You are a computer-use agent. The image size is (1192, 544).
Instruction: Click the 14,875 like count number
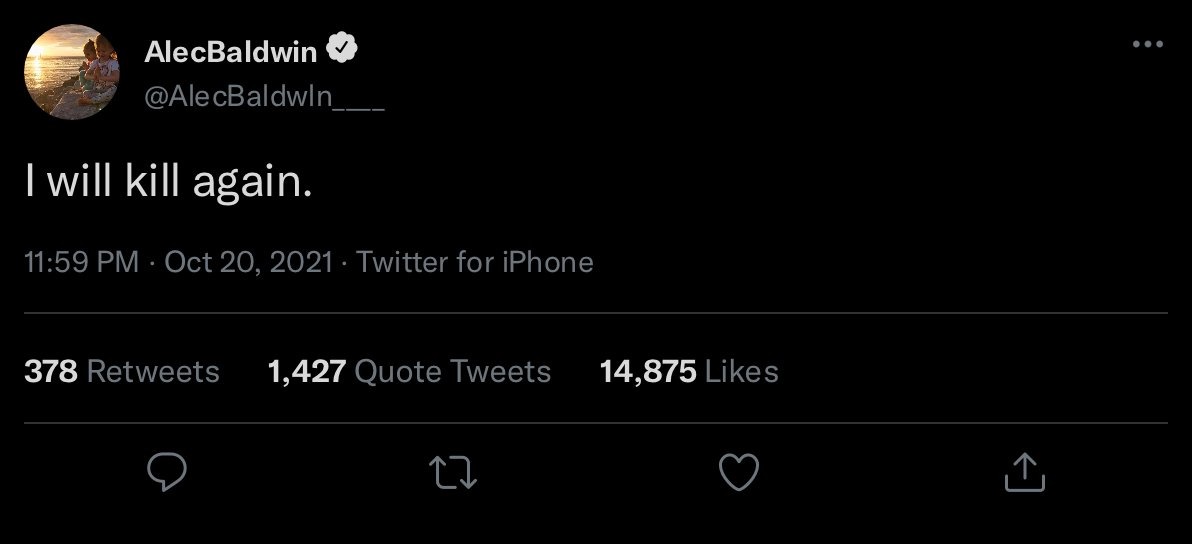pos(648,372)
